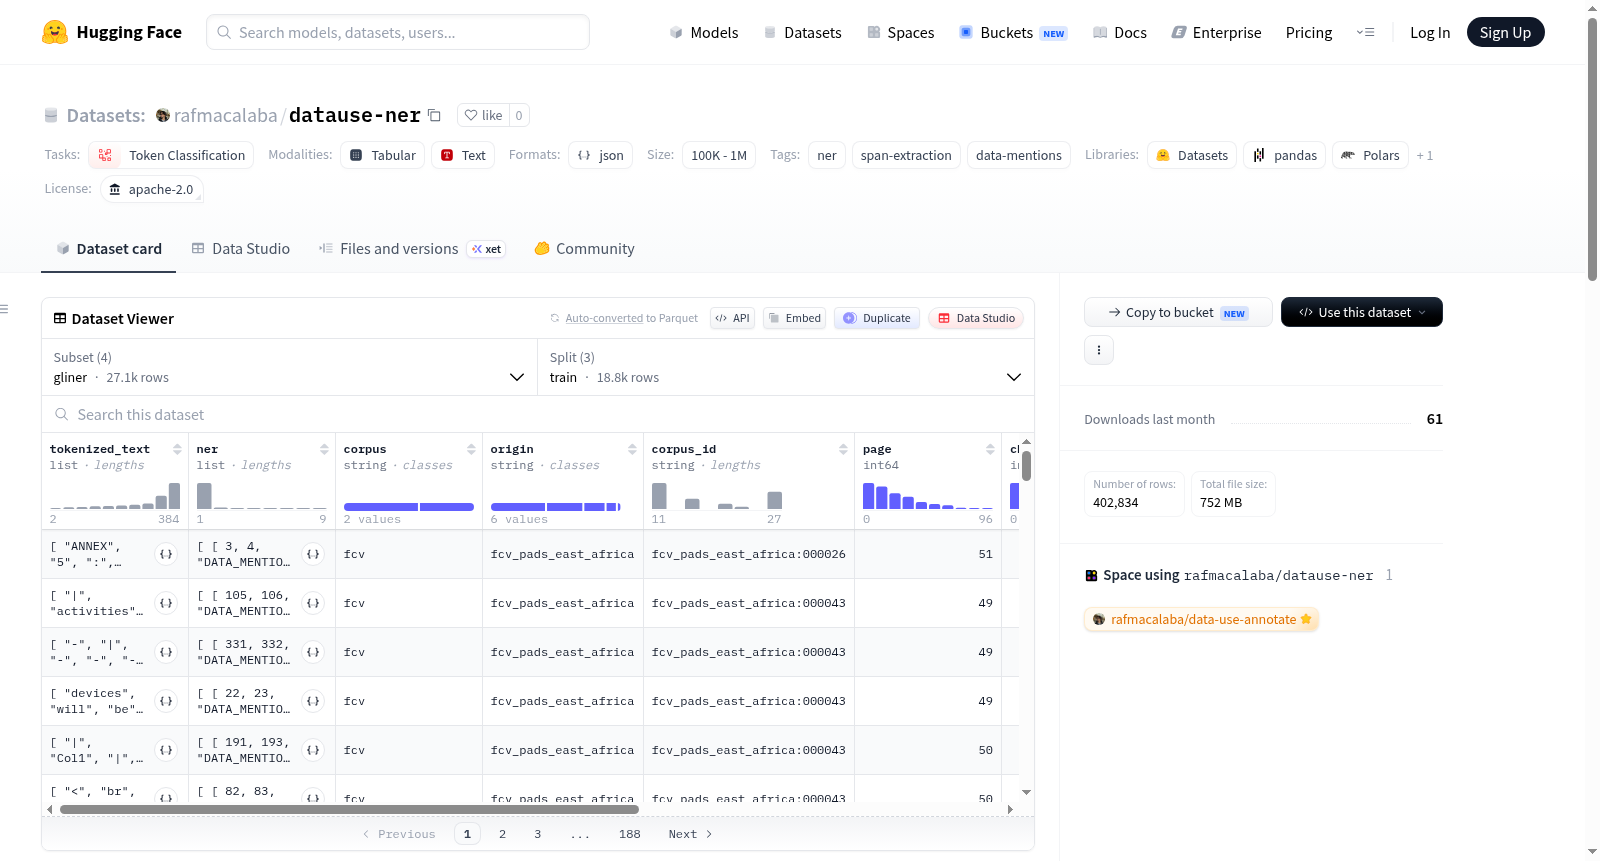Open the Files and versions tab
This screenshot has width=1600, height=861.
[x=412, y=249]
